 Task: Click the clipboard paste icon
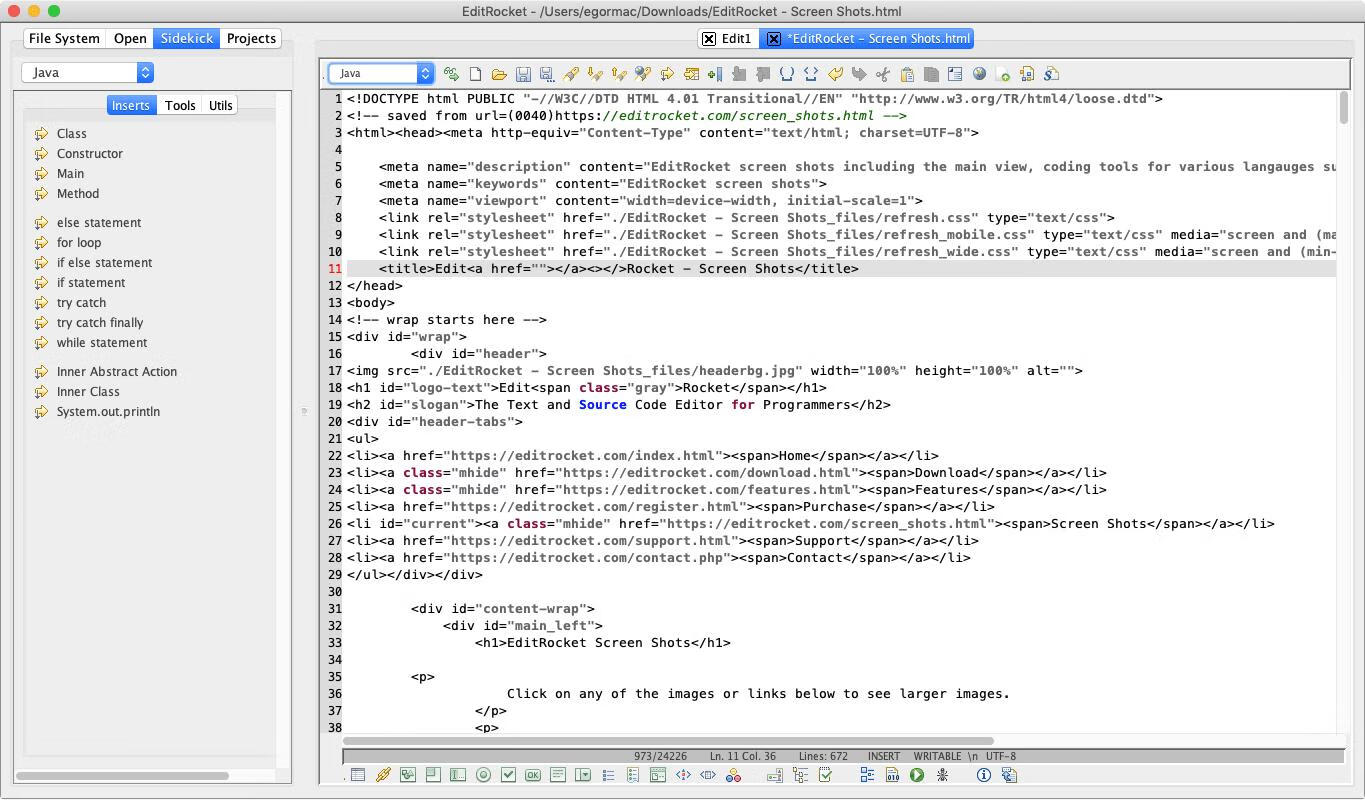click(907, 74)
